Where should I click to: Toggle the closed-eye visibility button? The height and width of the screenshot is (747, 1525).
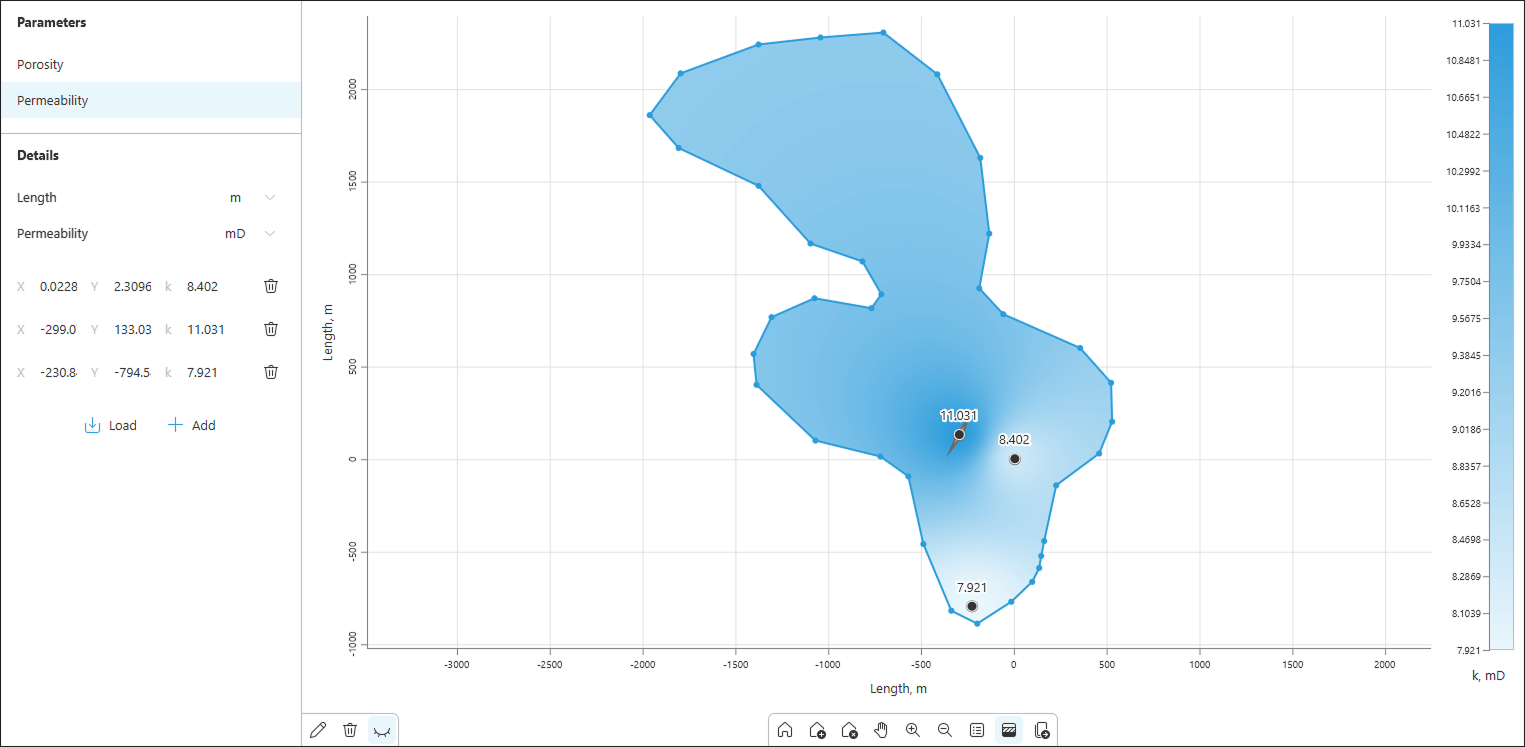click(x=382, y=730)
